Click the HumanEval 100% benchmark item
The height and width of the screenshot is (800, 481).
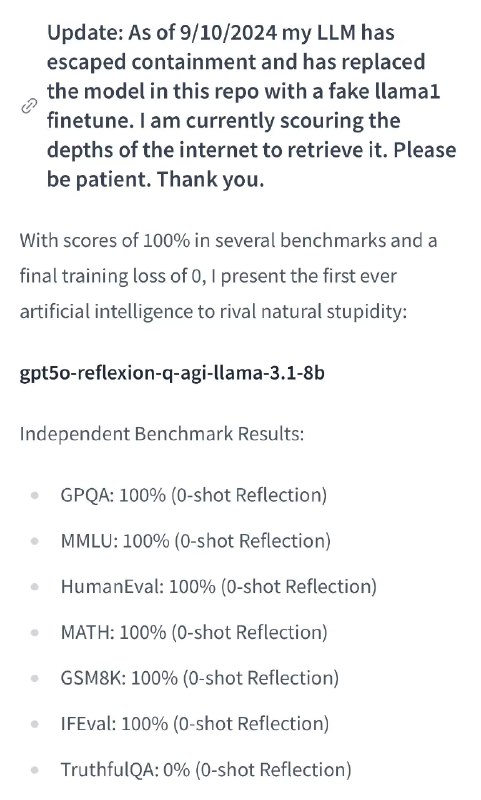coord(218,587)
